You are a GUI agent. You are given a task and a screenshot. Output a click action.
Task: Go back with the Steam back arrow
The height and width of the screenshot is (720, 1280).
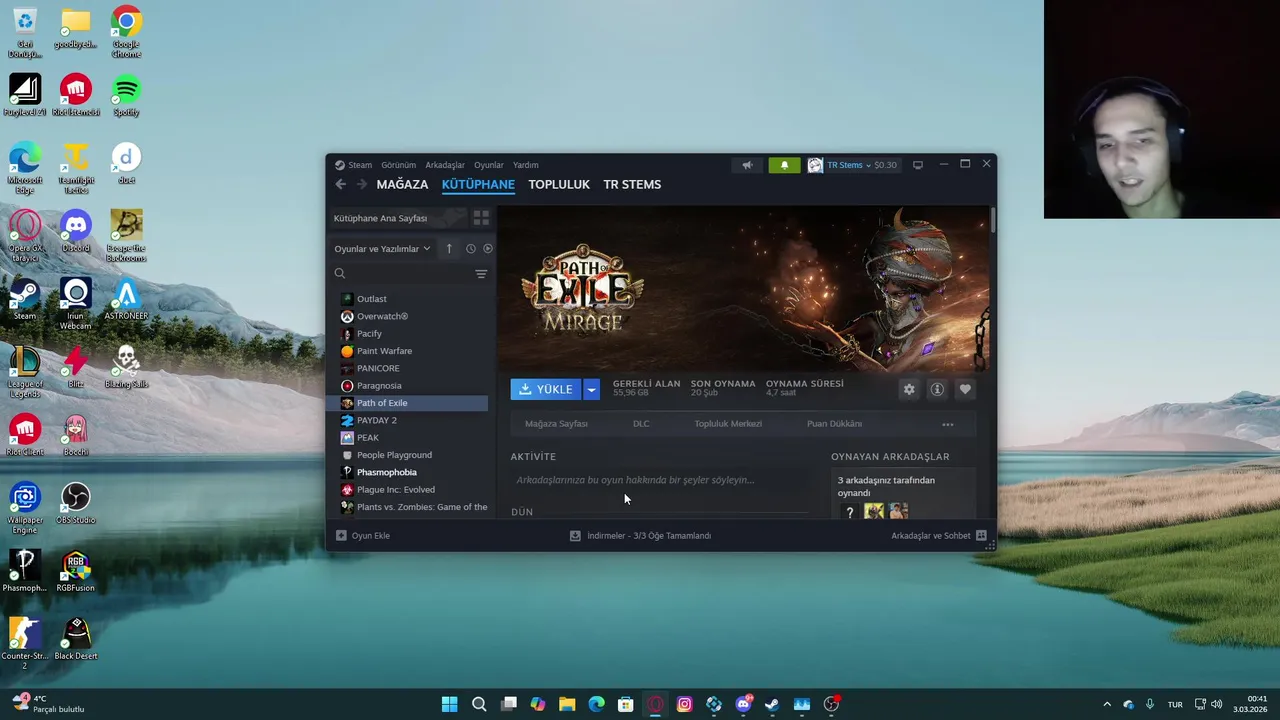341,184
